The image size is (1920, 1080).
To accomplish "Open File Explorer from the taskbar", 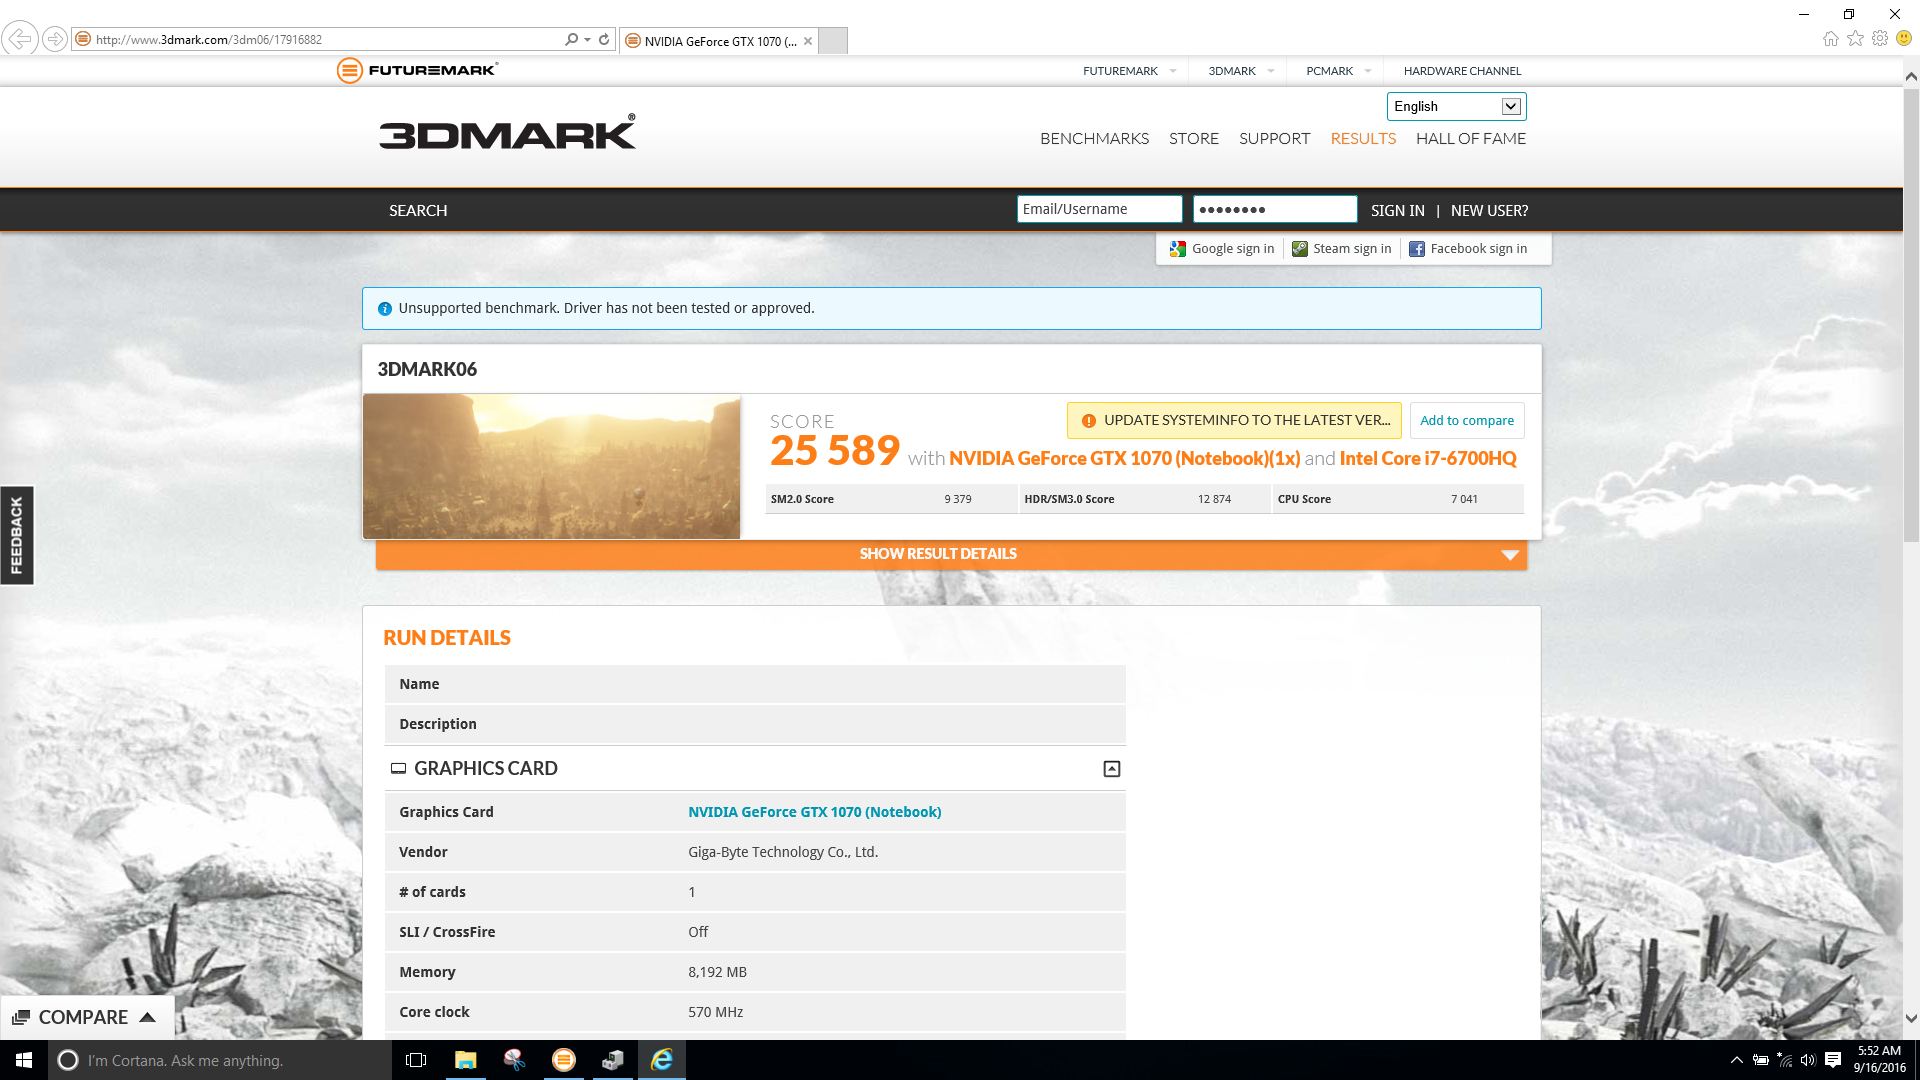I will (465, 1060).
